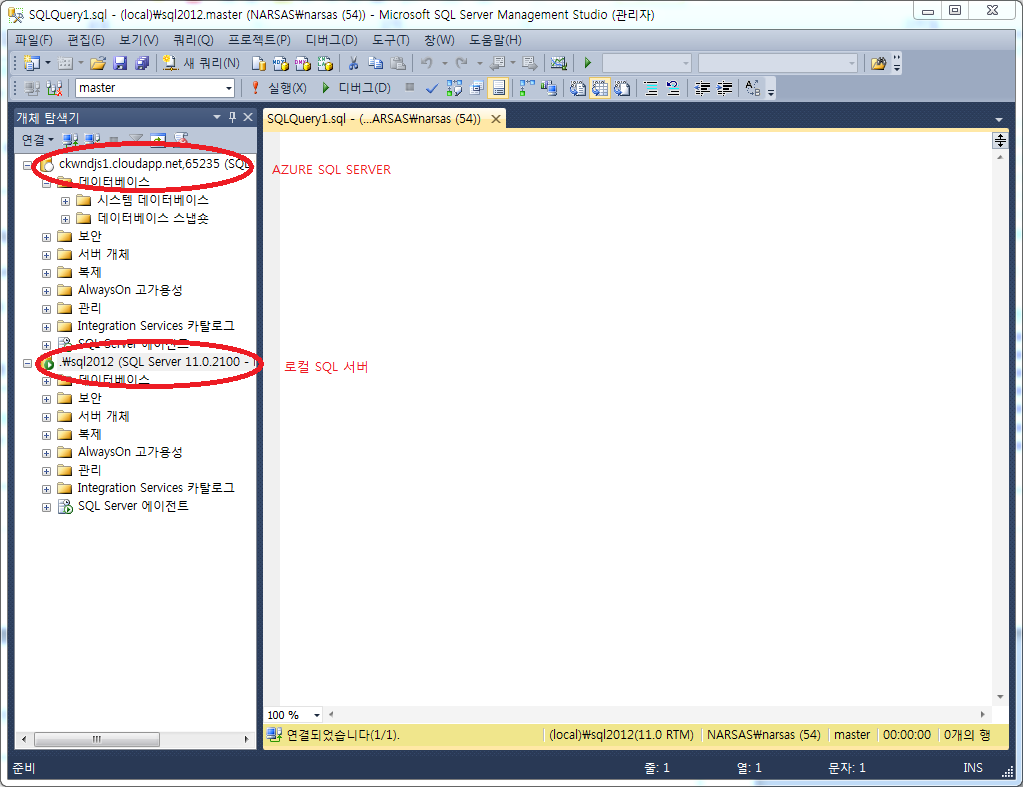
Task: Select Results to File option
Action: tap(622, 88)
